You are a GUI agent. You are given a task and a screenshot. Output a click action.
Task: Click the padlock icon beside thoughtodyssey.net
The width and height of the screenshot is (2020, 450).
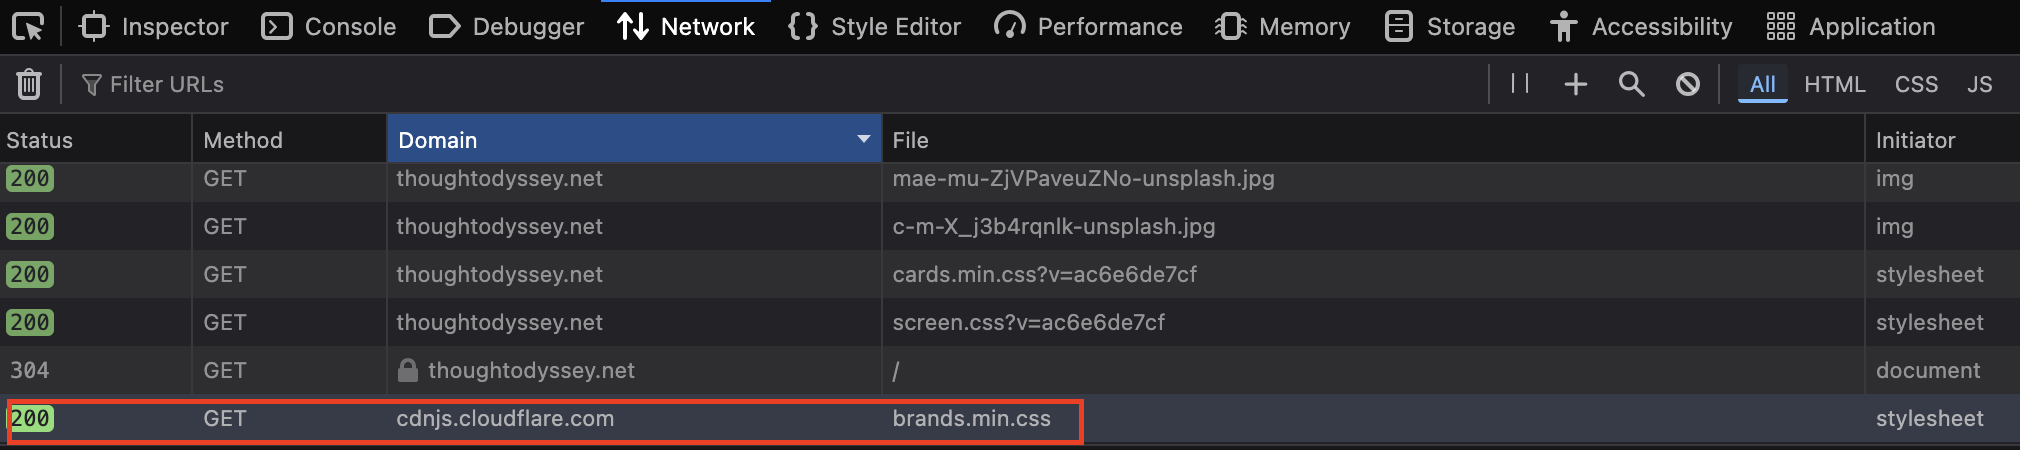[408, 371]
